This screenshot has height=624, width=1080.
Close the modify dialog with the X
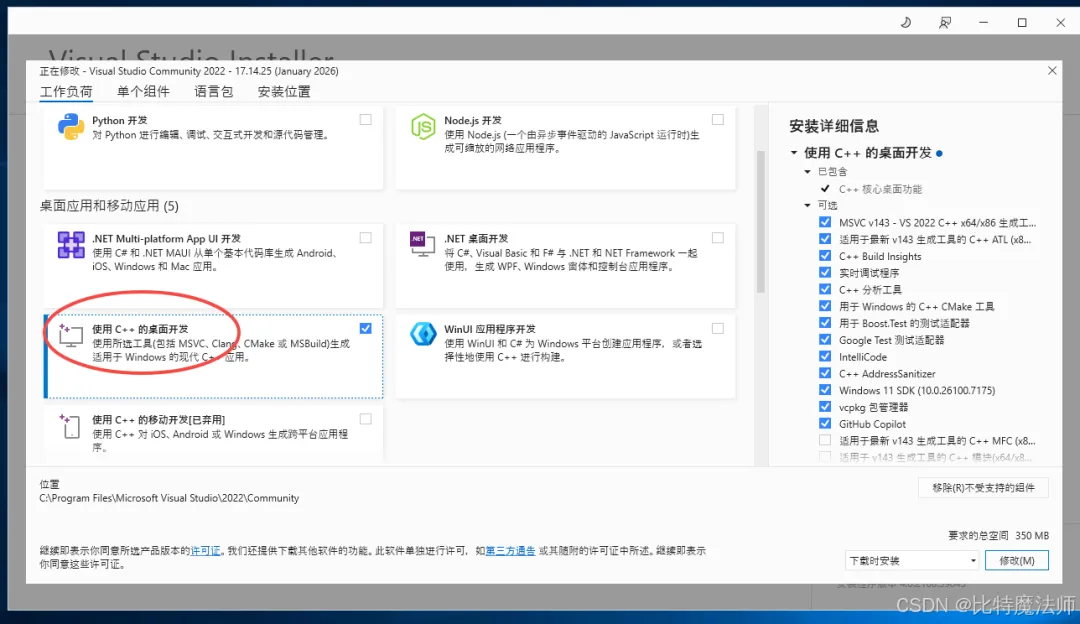[x=1052, y=70]
